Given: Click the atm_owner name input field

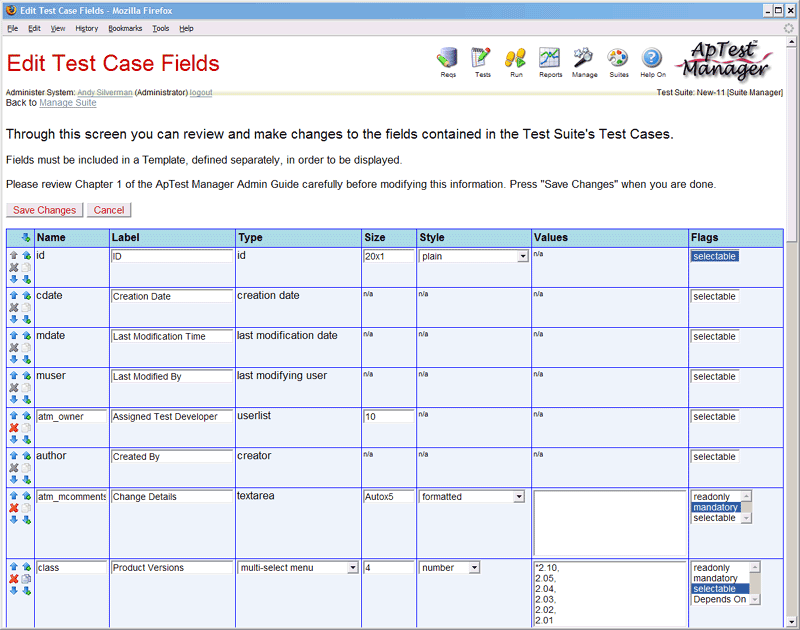Looking at the screenshot, I should [x=71, y=416].
